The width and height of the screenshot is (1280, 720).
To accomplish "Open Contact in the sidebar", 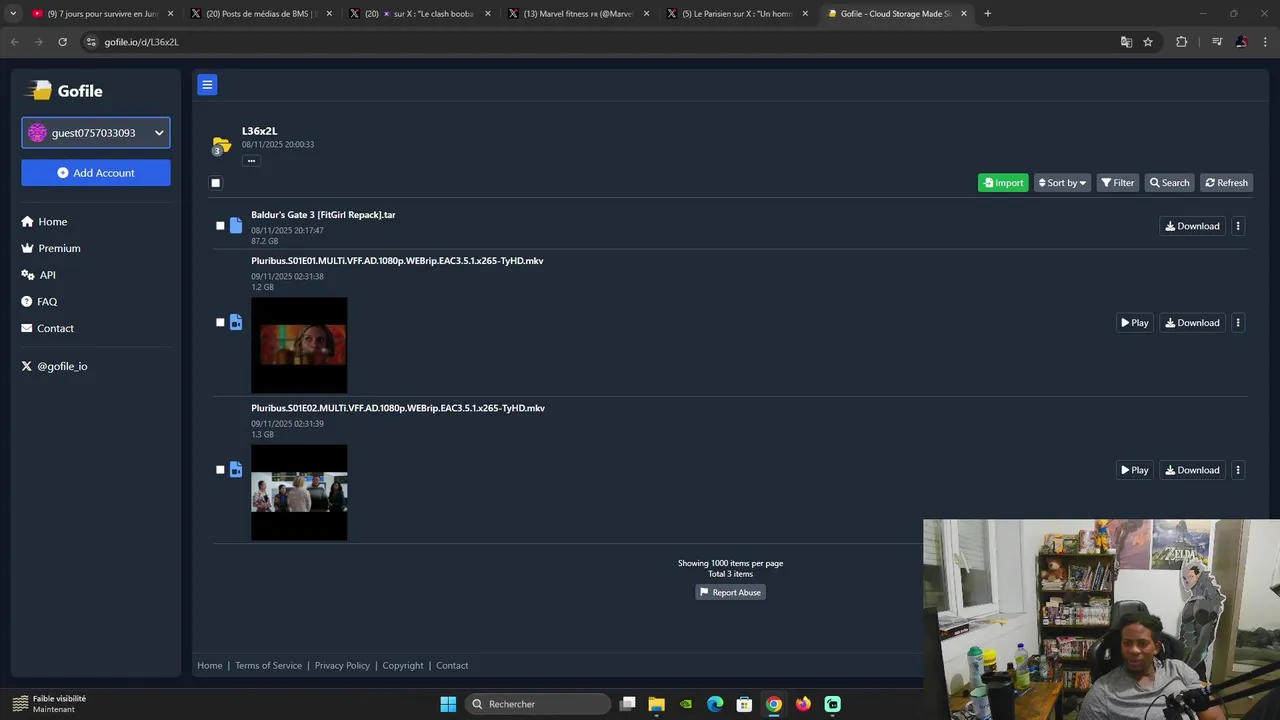I will tap(48, 328).
